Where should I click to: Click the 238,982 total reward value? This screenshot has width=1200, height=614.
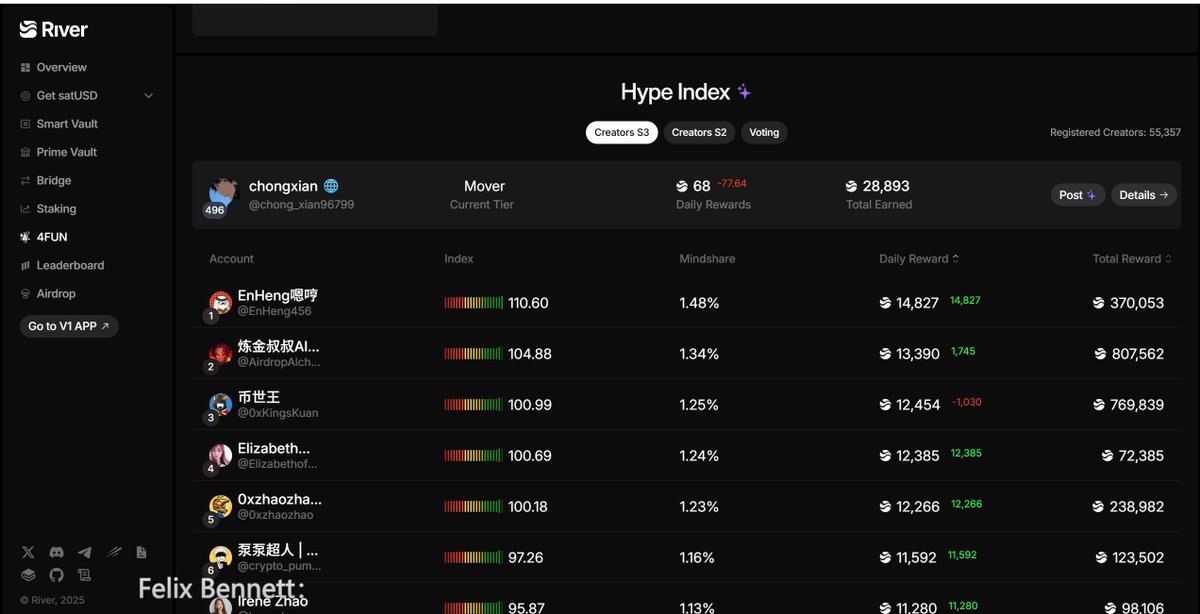(x=1137, y=507)
